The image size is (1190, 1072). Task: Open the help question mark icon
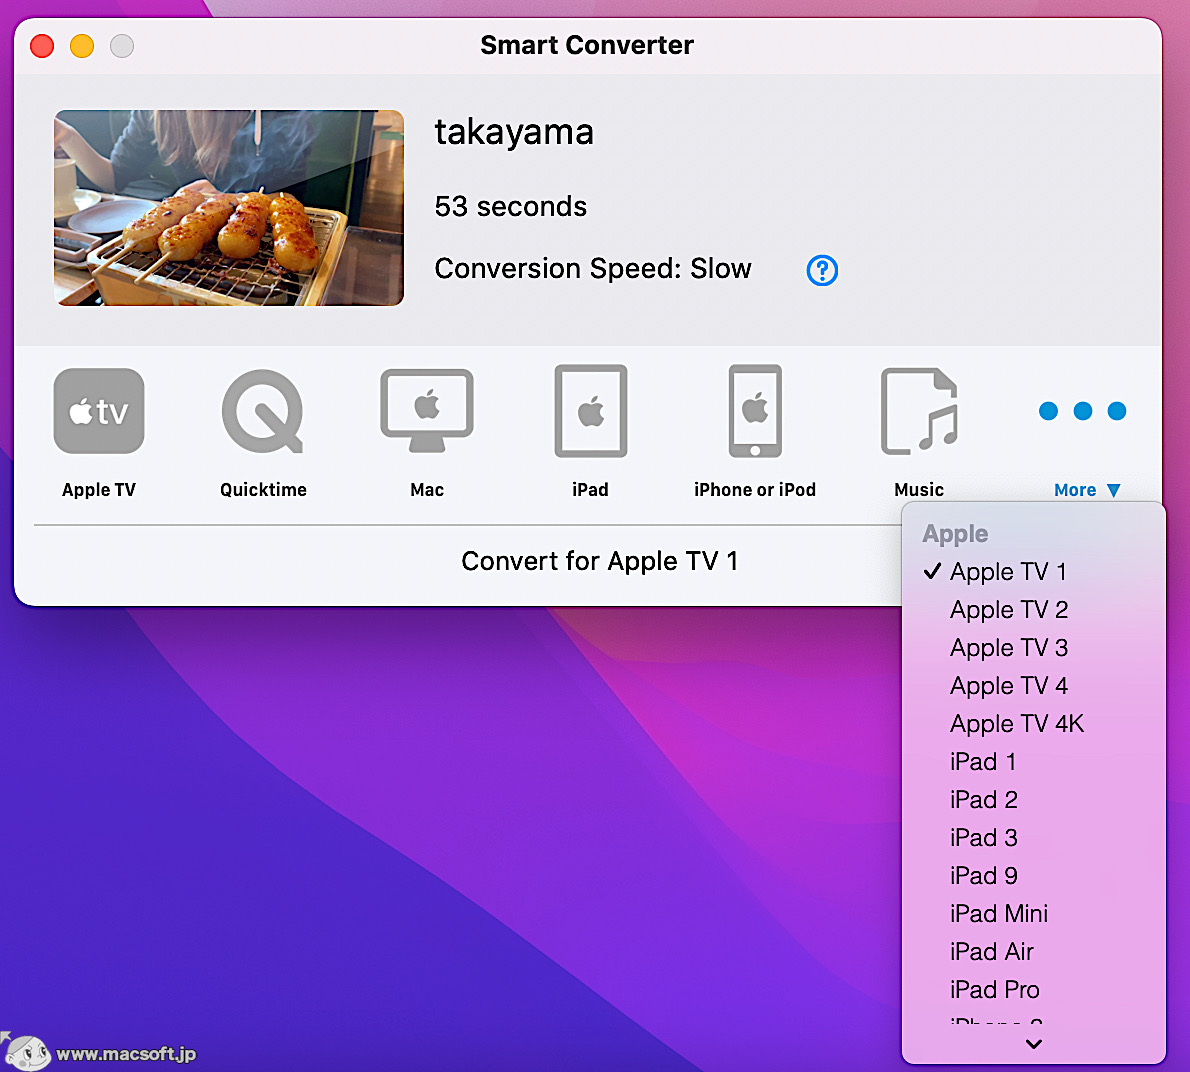[x=821, y=270]
